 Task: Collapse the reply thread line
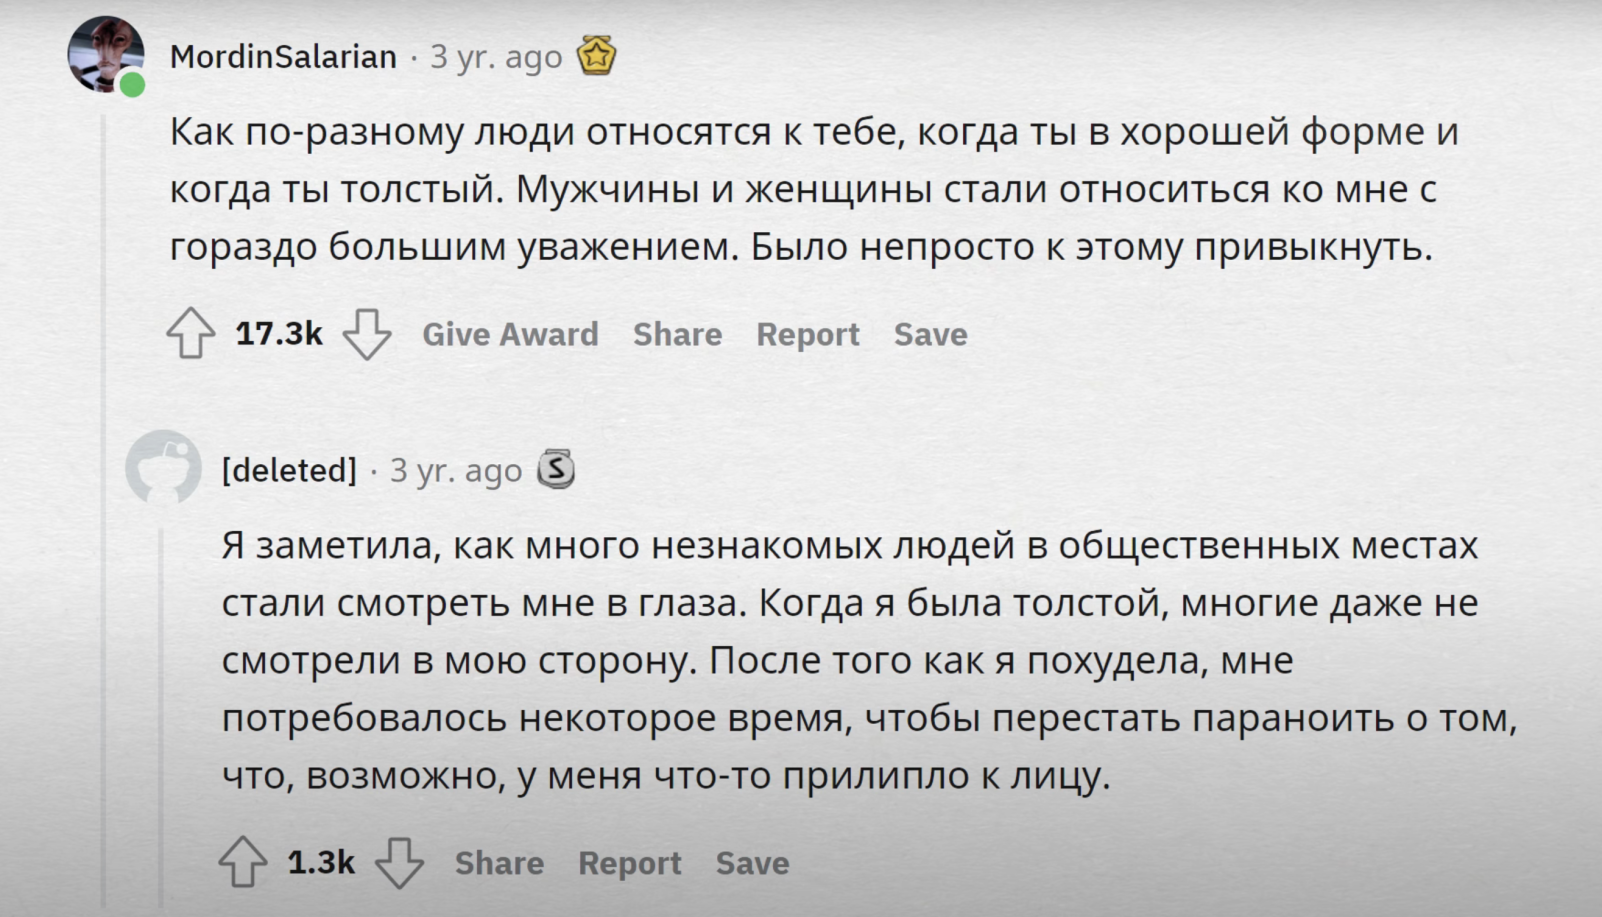click(x=161, y=717)
